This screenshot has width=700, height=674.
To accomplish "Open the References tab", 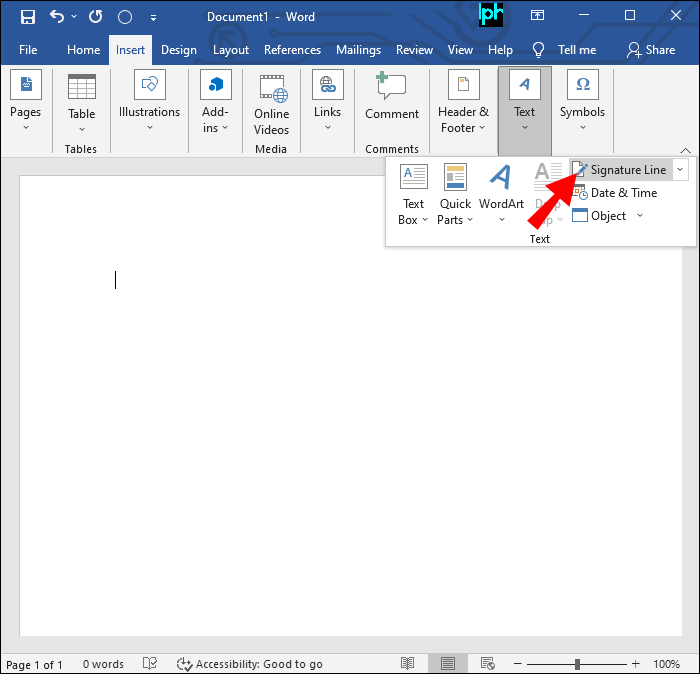I will tap(293, 50).
